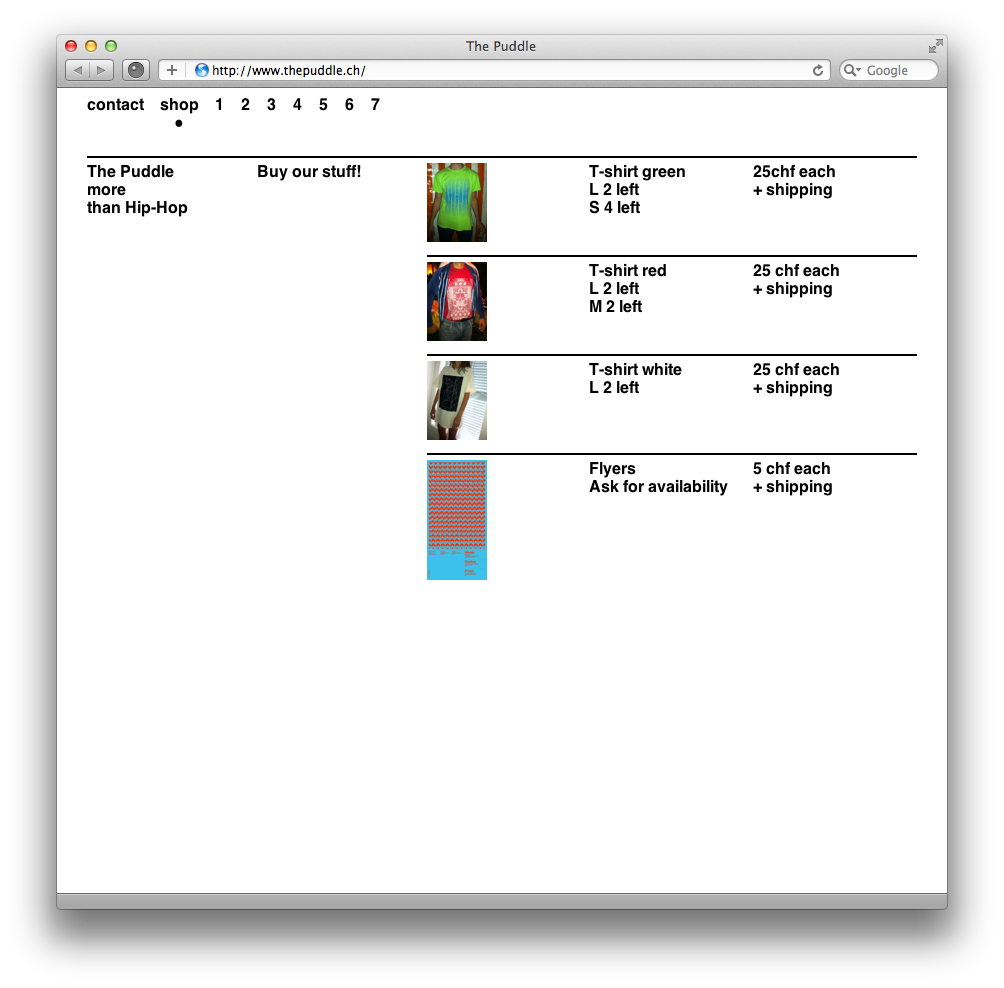The height and width of the screenshot is (988, 1004).
Task: Open the green T-shirt photo
Action: (457, 202)
